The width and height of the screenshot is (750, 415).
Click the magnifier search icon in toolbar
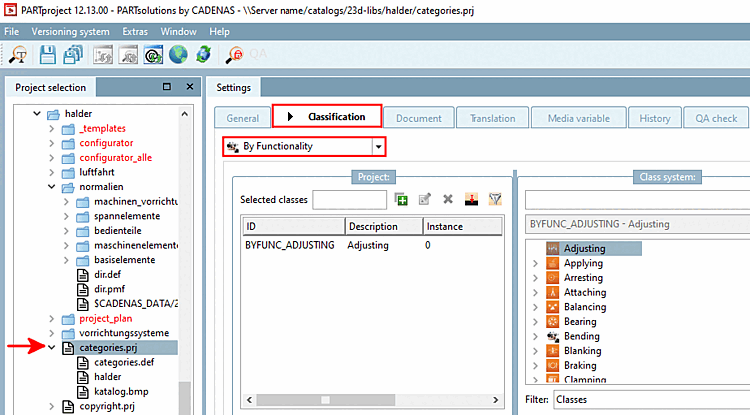point(18,55)
